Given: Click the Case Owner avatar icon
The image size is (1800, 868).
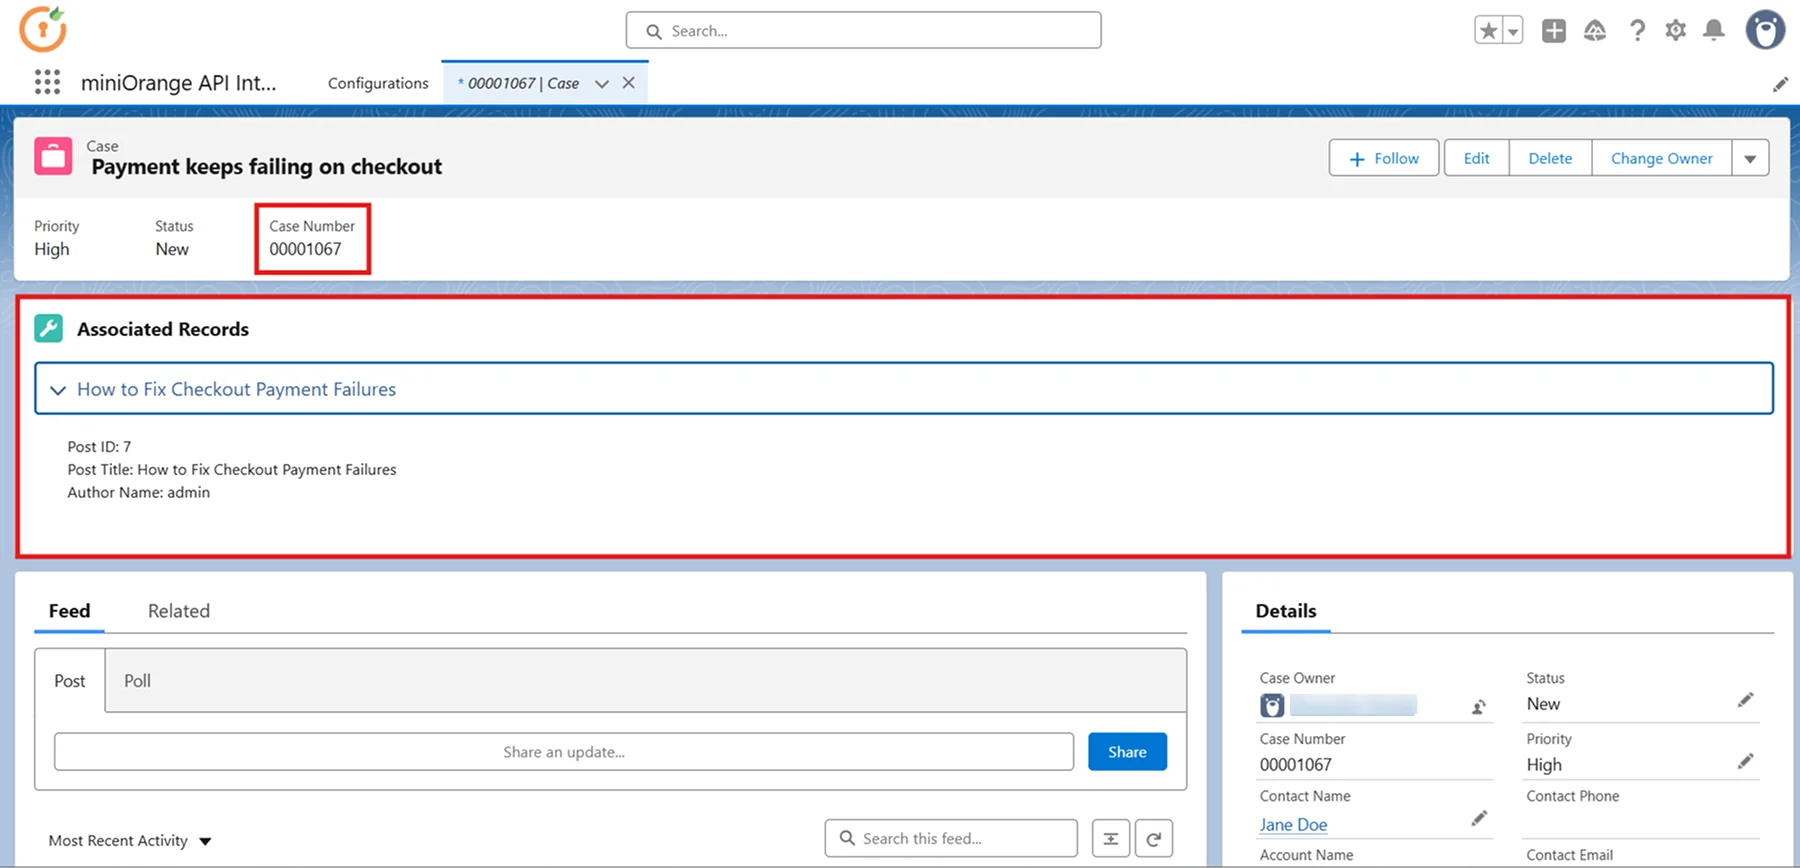Looking at the screenshot, I should (x=1272, y=705).
